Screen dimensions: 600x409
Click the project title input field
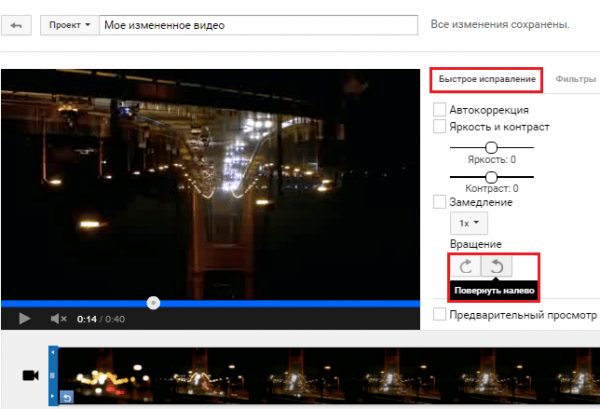point(258,25)
